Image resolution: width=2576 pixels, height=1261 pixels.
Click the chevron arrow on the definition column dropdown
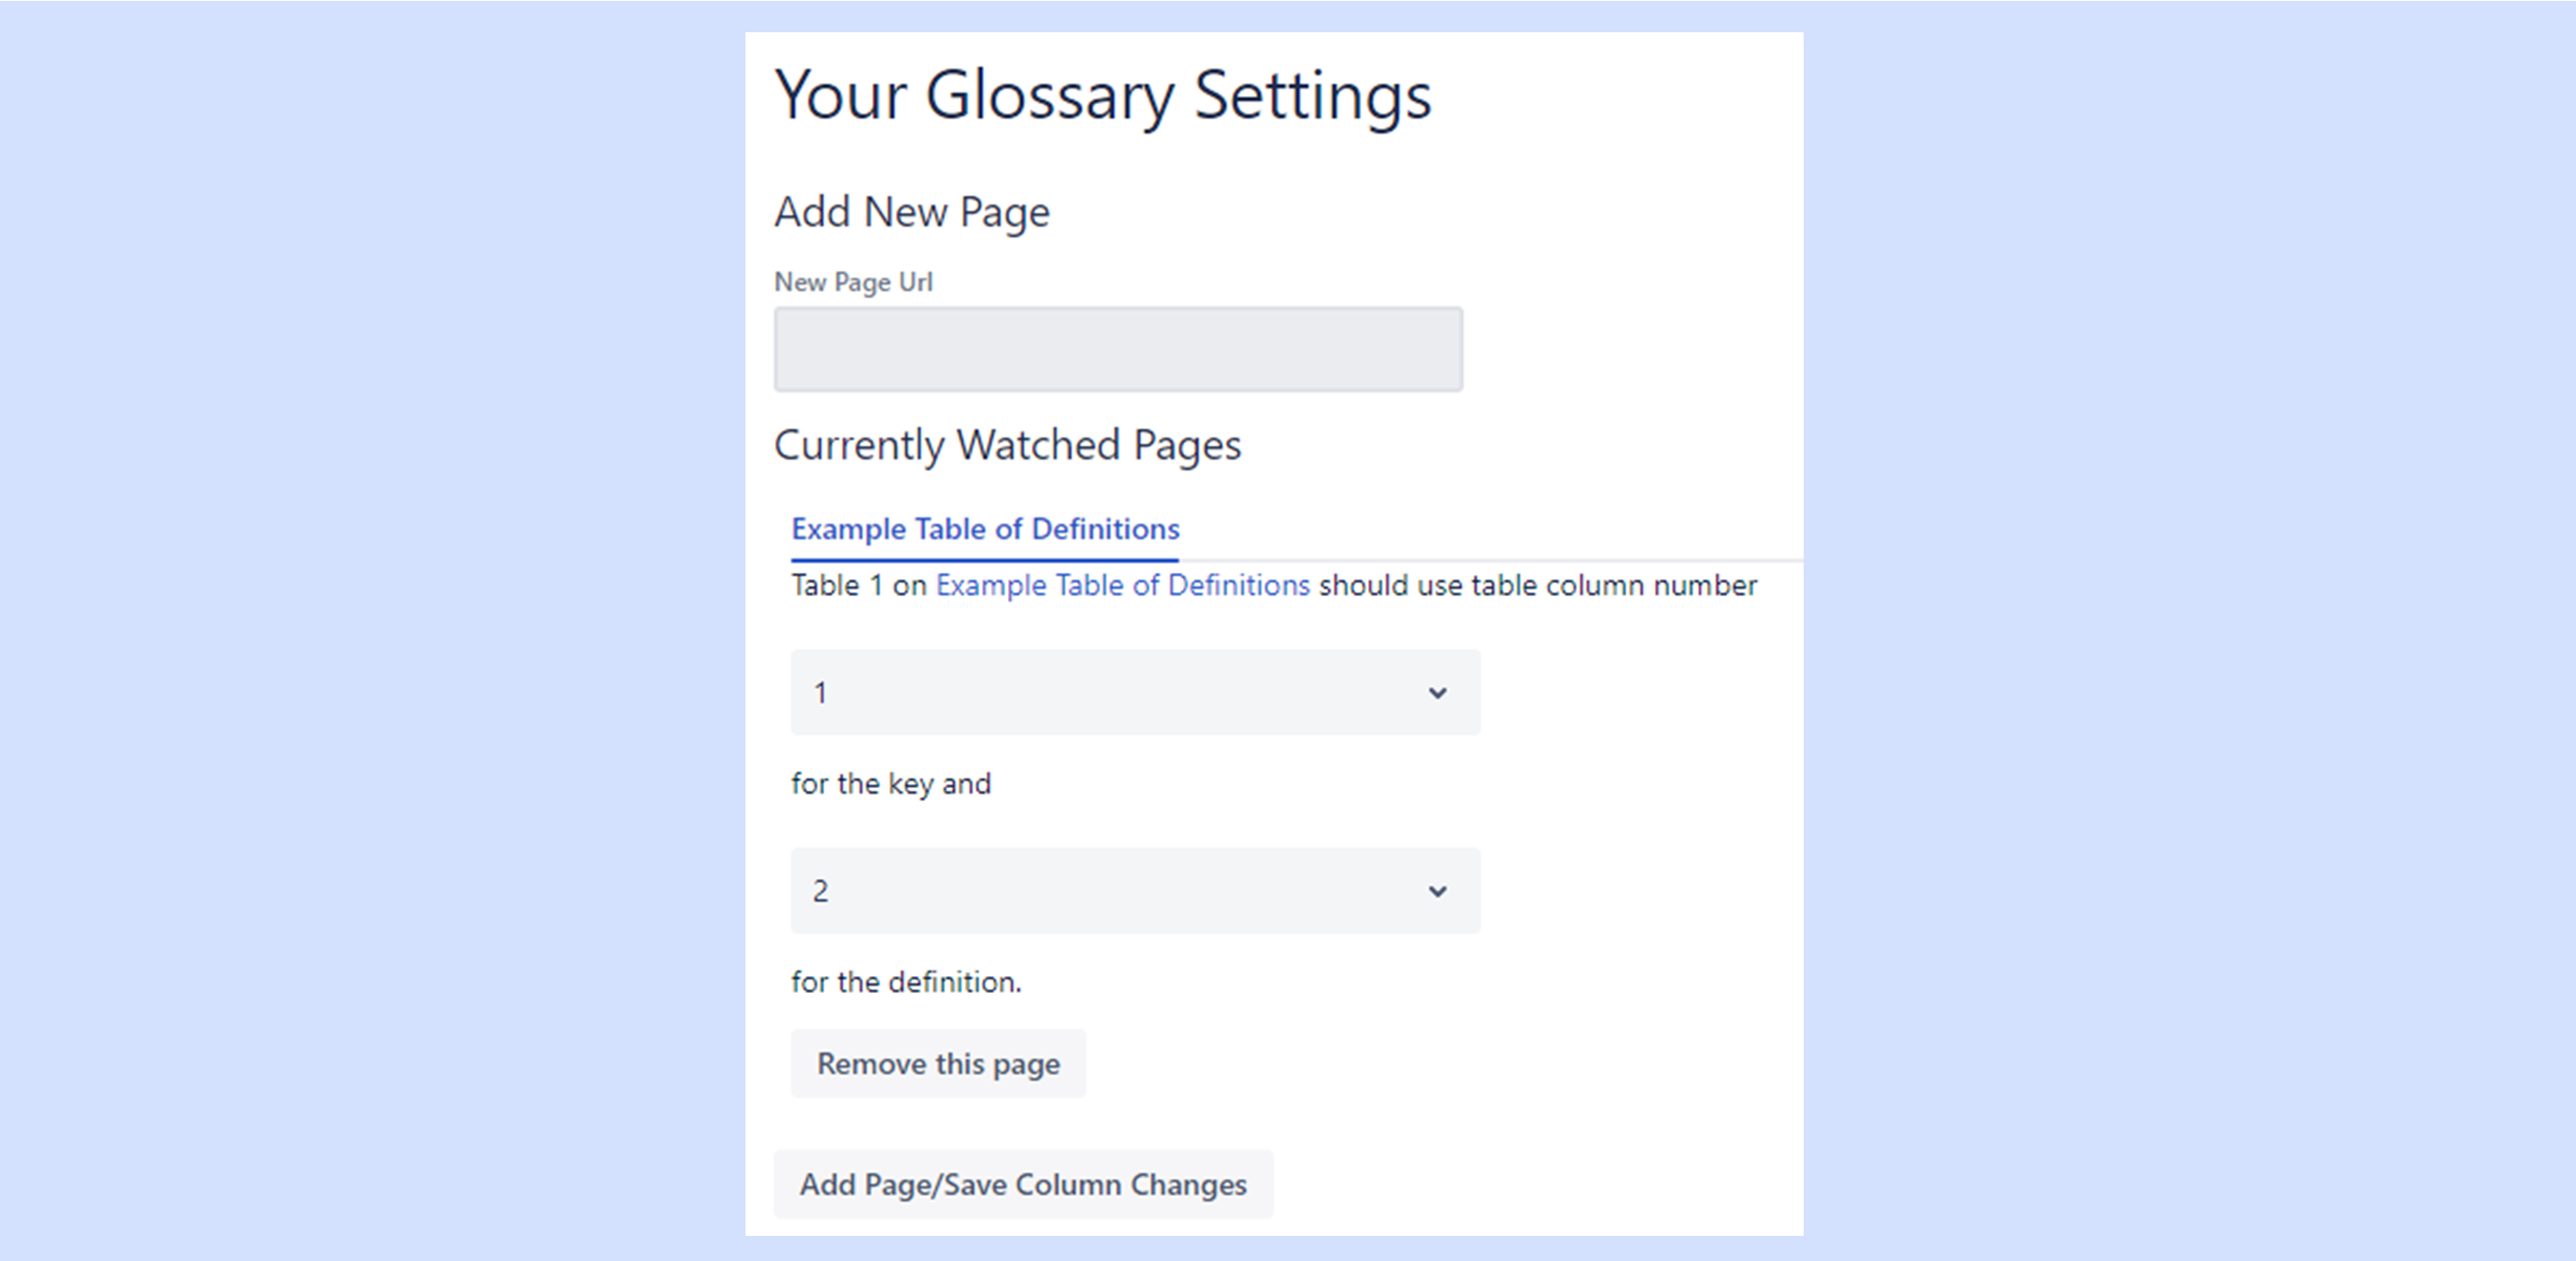(1437, 891)
